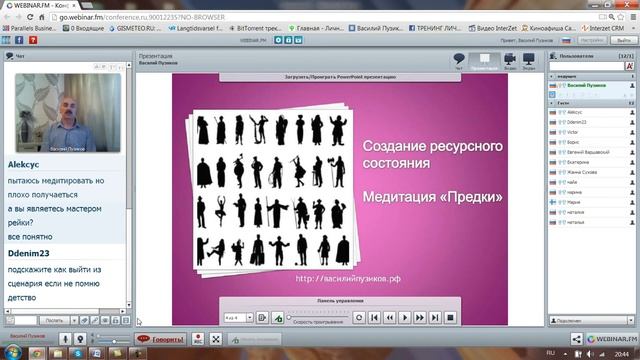The image size is (640, 360).
Task: Click the Russian flag language selector in header
Action: [566, 40]
